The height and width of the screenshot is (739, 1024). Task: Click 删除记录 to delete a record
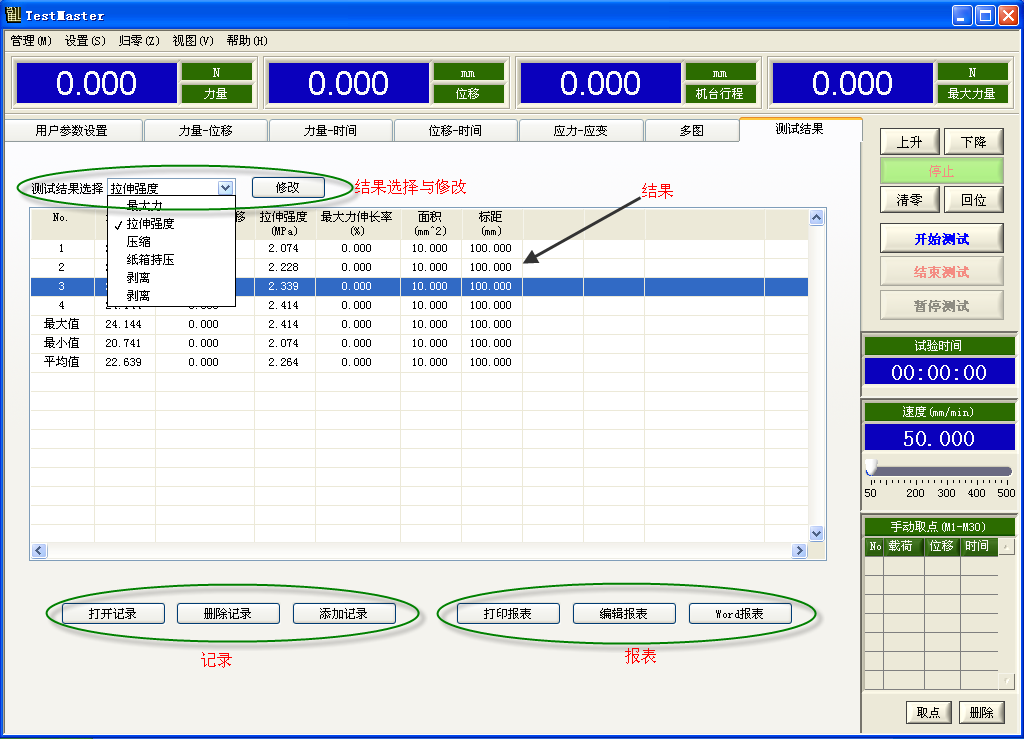[x=228, y=613]
